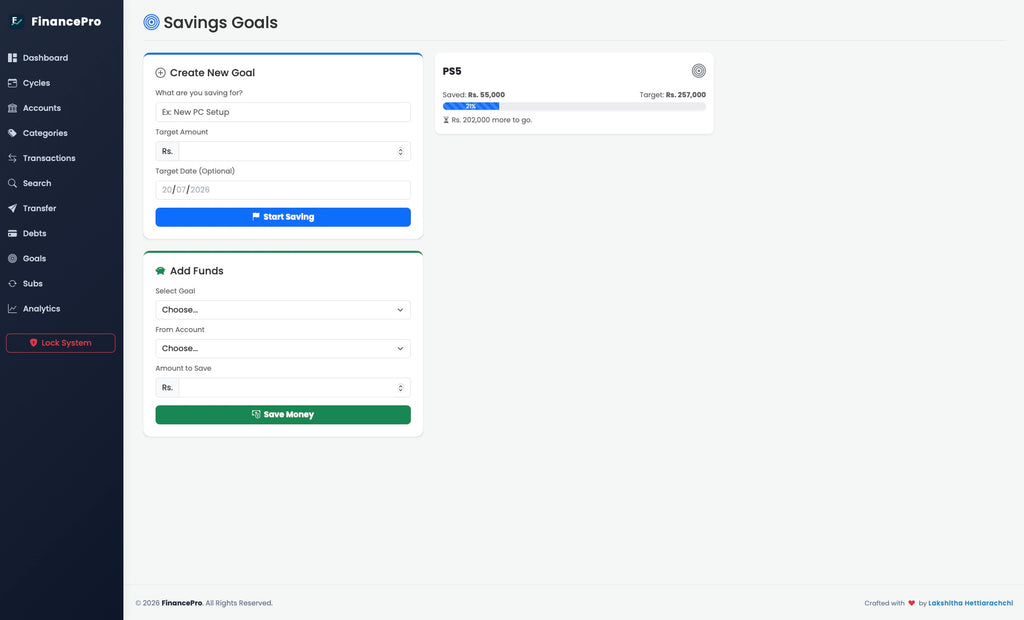Viewport: 1024px width, 620px height.
Task: Click the plus-circle icon next to Create New Goal
Action: tap(160, 73)
